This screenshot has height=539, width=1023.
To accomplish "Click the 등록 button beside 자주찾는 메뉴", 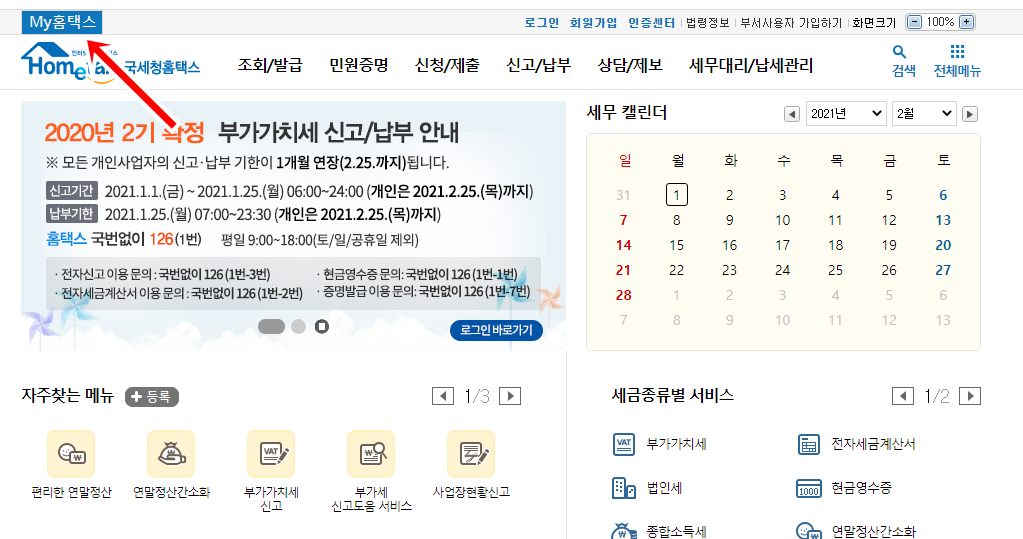I will pos(152,396).
